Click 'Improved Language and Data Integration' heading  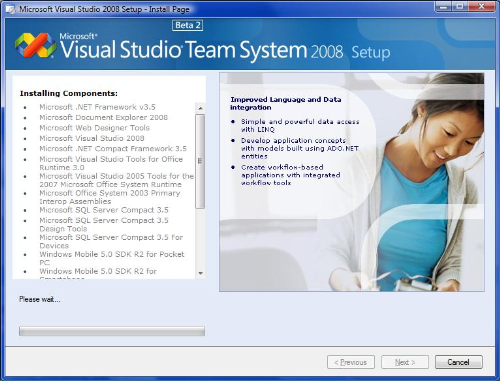tap(286, 103)
